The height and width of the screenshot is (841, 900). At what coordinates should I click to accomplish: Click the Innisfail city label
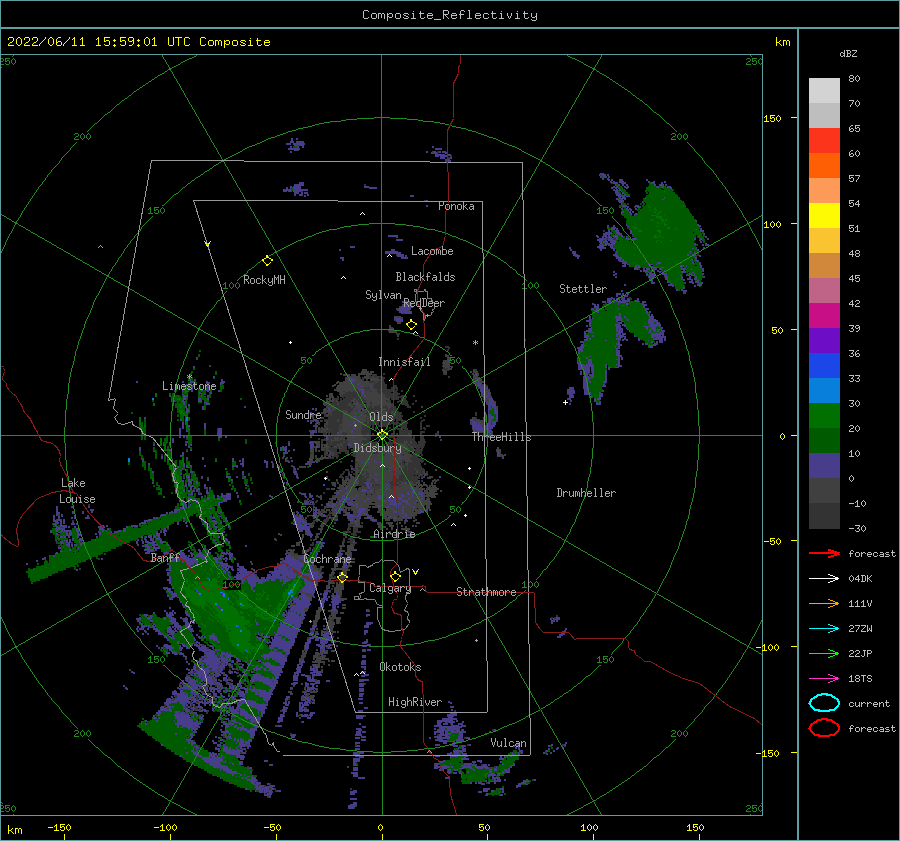(404, 362)
